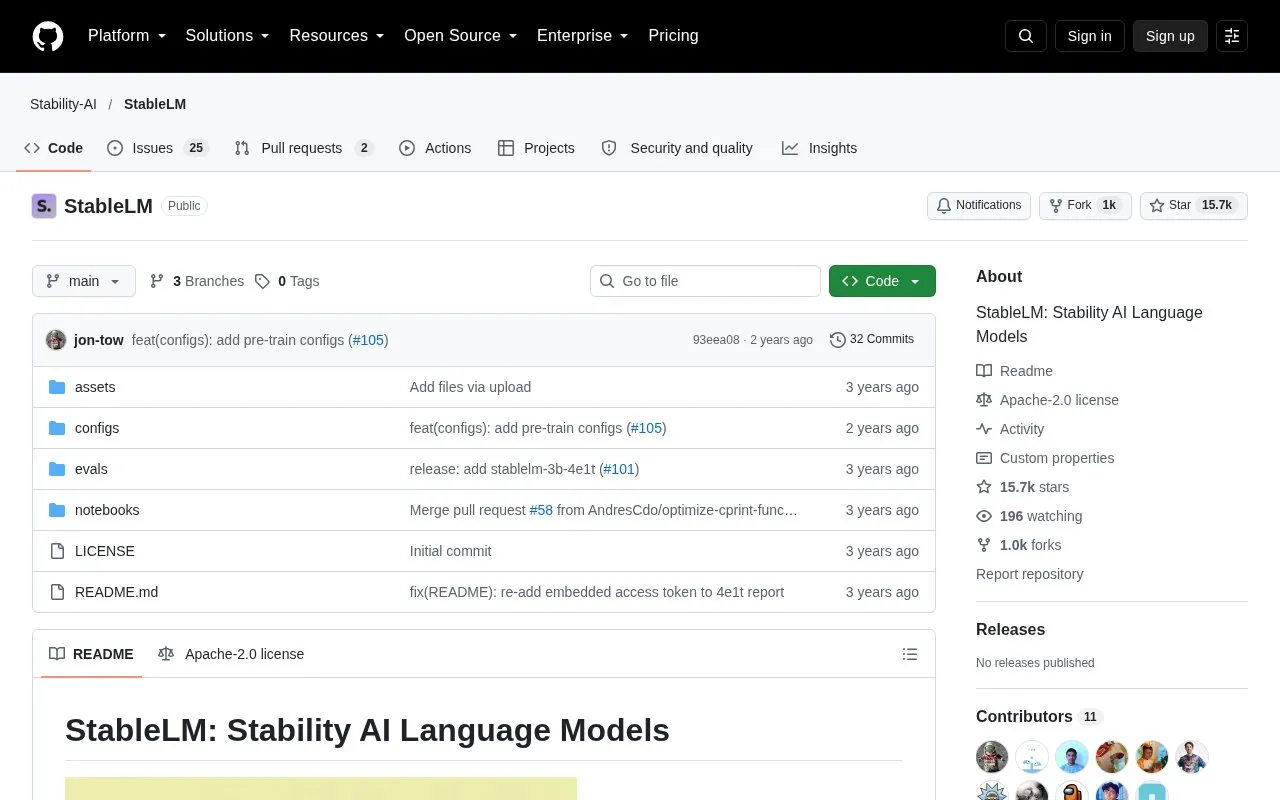
Task: Switch to the Issues tab
Action: tap(157, 148)
